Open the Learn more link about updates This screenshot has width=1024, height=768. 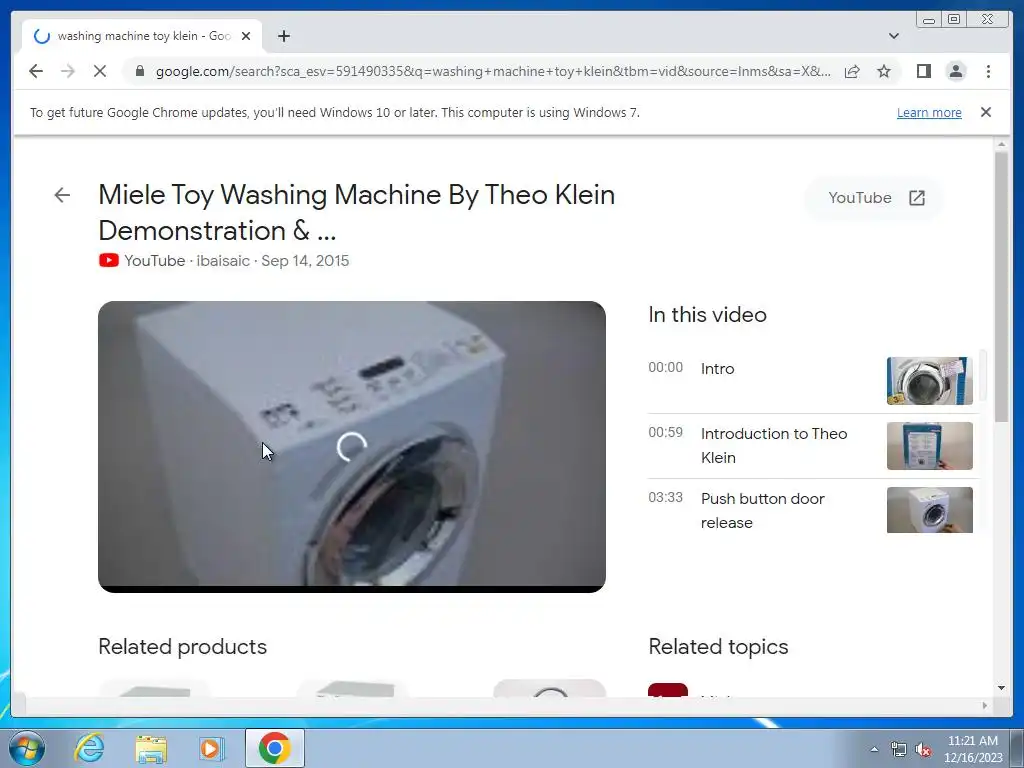click(x=929, y=112)
